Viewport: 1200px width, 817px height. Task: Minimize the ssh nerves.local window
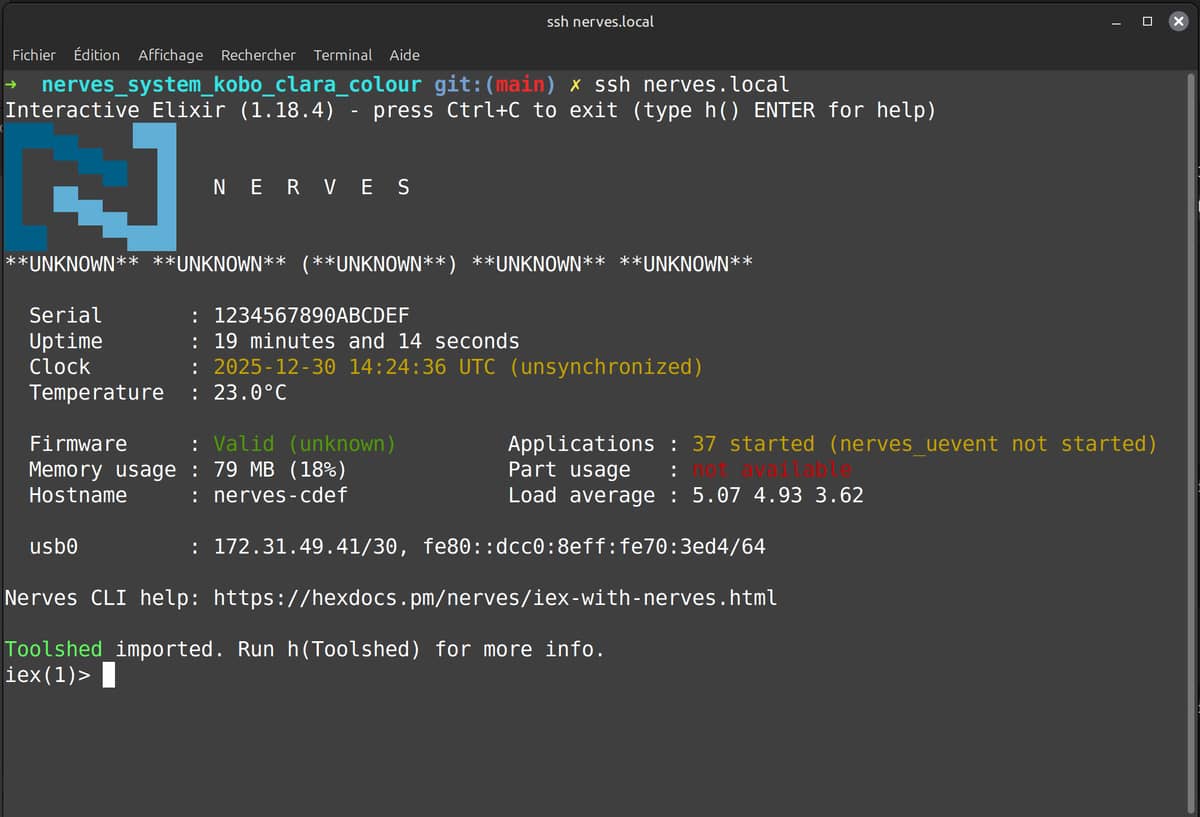point(1116,22)
